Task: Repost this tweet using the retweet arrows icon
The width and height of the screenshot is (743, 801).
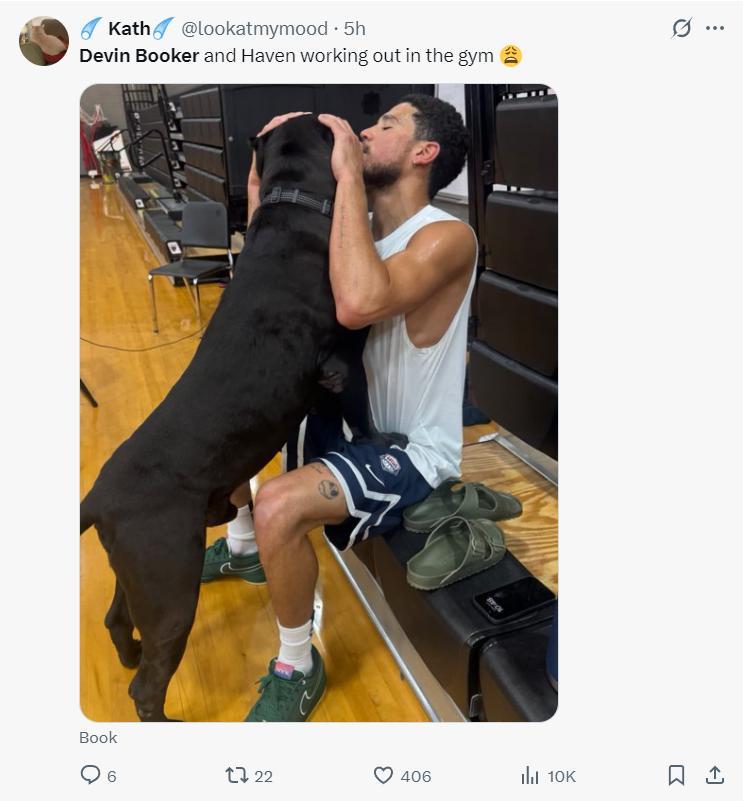Action: click(237, 775)
